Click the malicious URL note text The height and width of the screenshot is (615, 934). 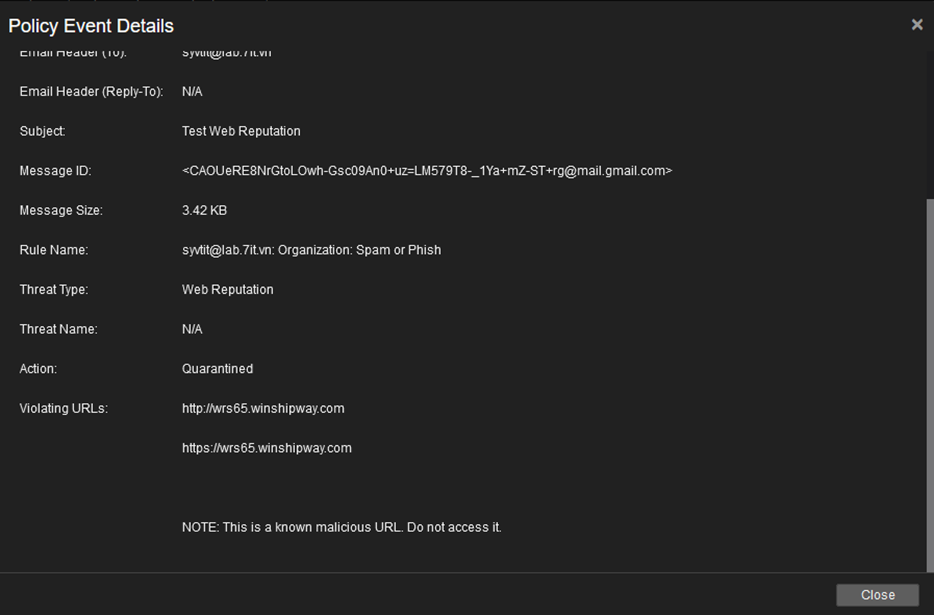coord(342,527)
